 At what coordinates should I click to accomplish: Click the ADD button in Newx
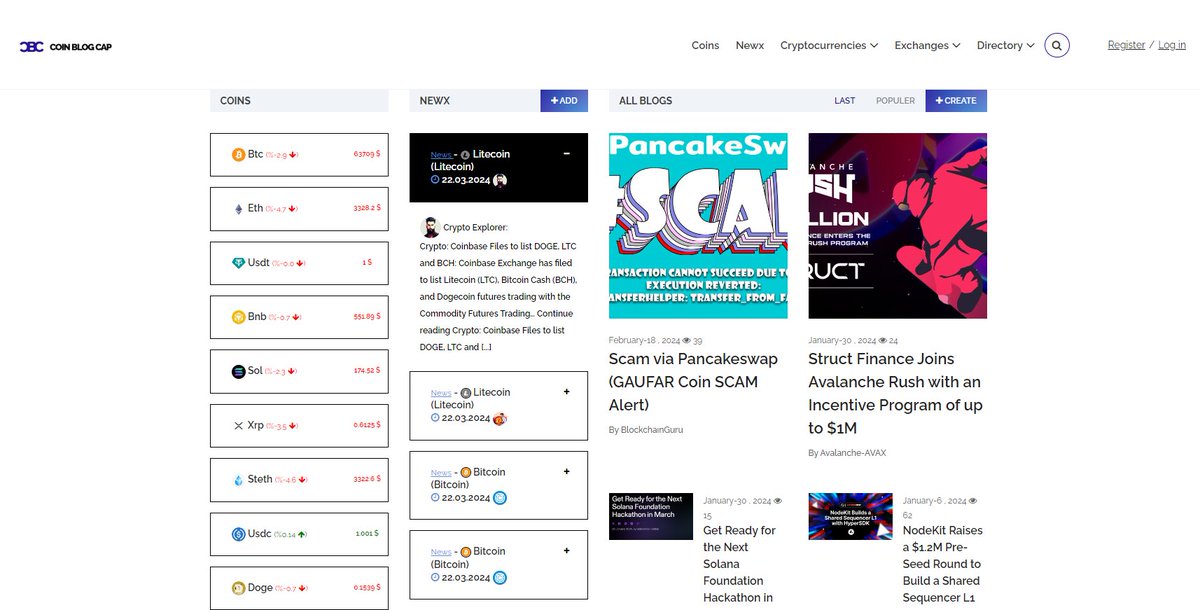pos(564,101)
